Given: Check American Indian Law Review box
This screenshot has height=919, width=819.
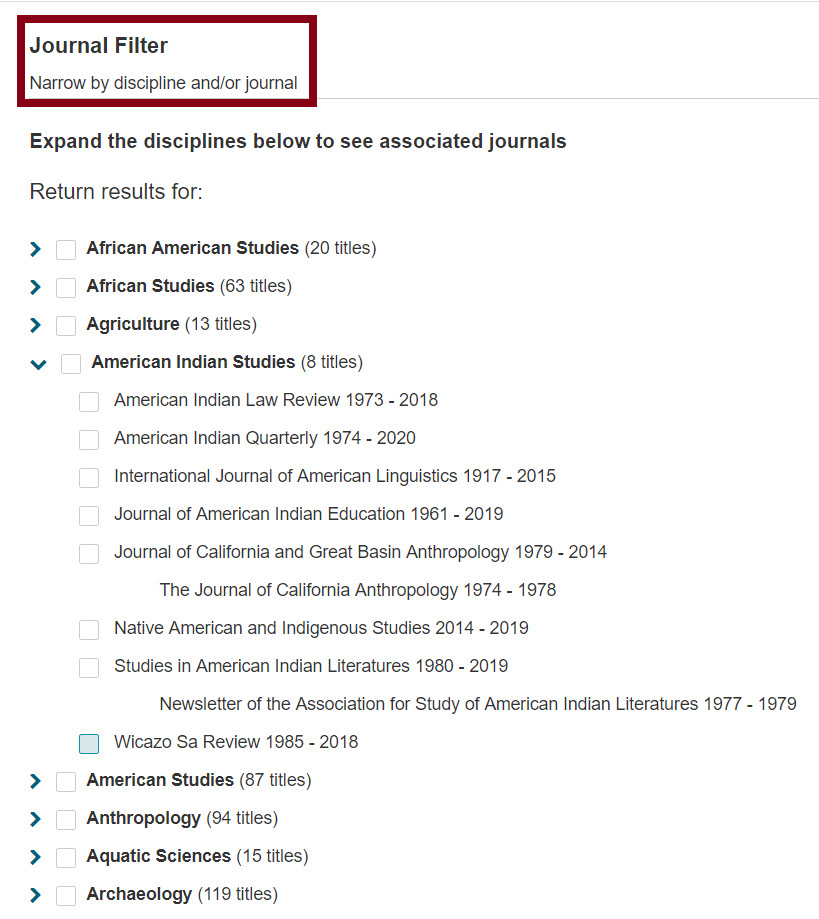Looking at the screenshot, I should tap(89, 401).
